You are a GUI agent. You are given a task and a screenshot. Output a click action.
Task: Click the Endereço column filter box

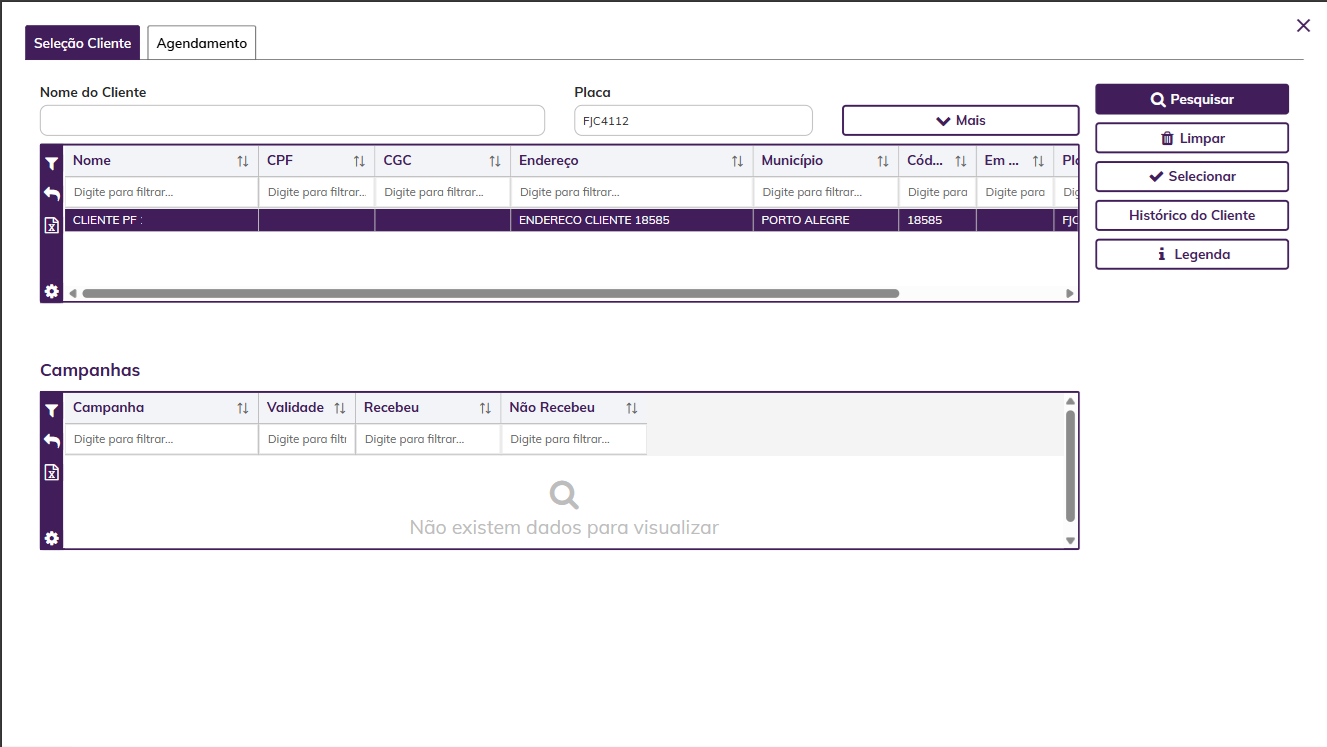point(632,192)
